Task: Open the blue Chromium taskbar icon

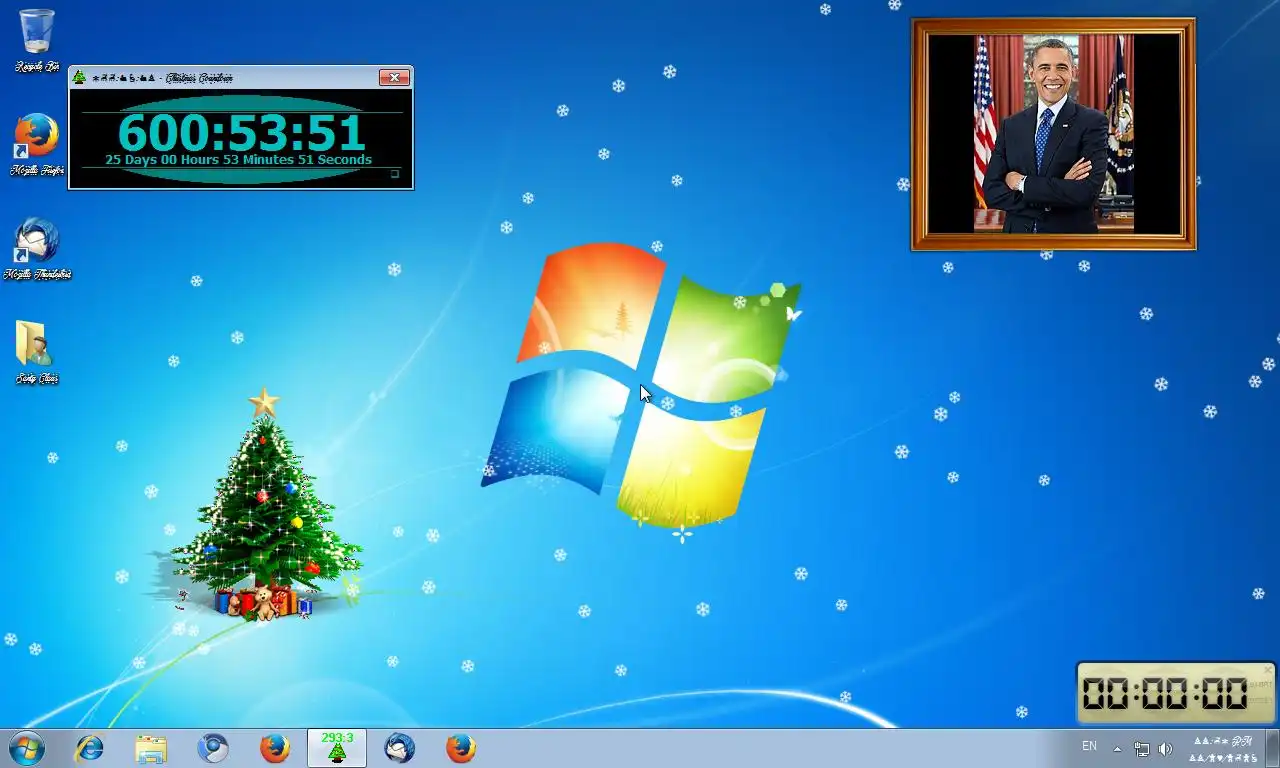Action: (213, 748)
